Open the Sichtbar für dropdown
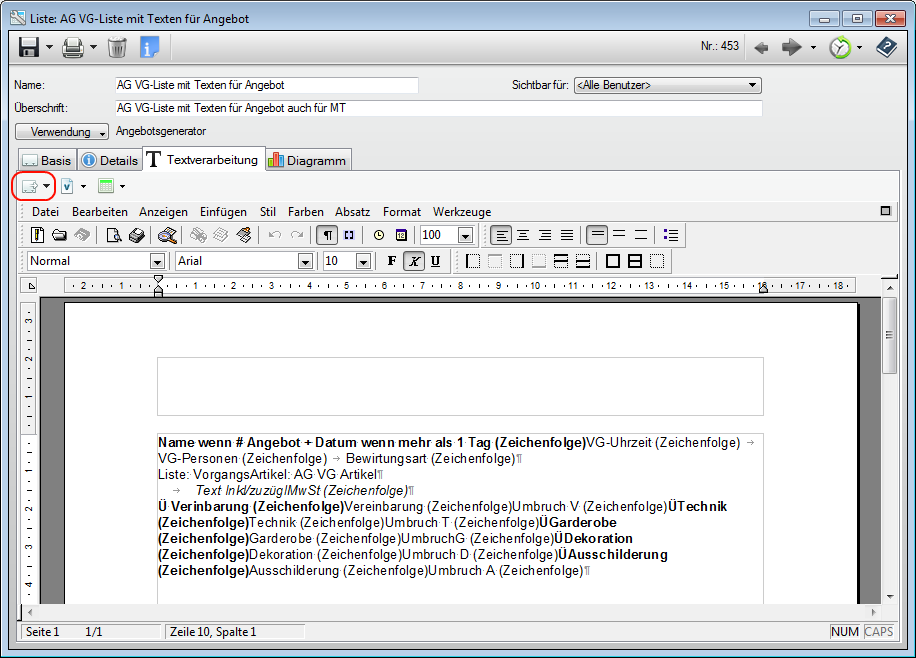Image resolution: width=916 pixels, height=658 pixels. point(753,86)
